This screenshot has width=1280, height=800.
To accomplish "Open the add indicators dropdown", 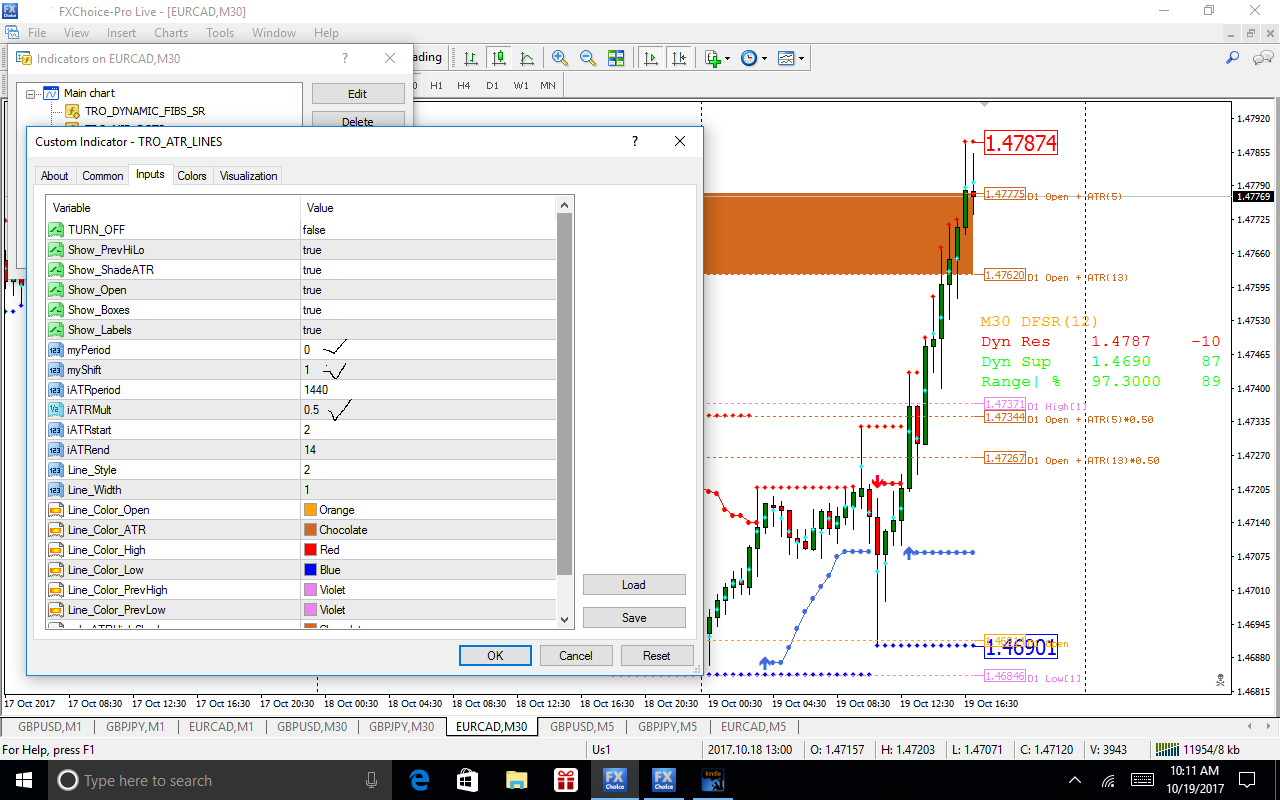I will click(717, 58).
